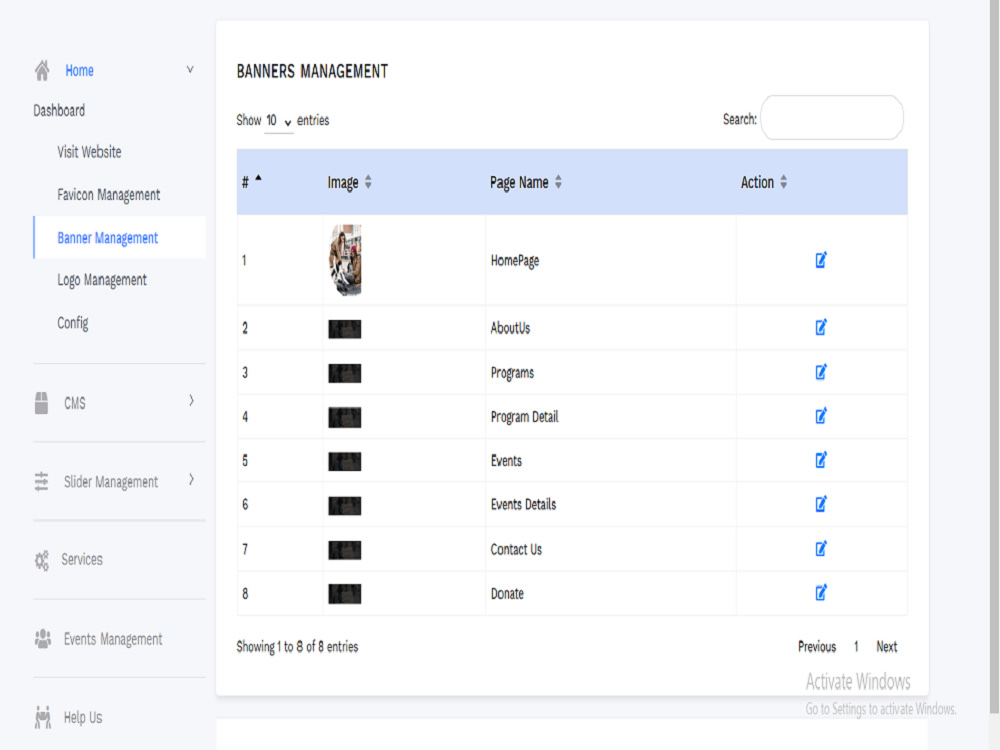Open the CMS menu

[75, 404]
